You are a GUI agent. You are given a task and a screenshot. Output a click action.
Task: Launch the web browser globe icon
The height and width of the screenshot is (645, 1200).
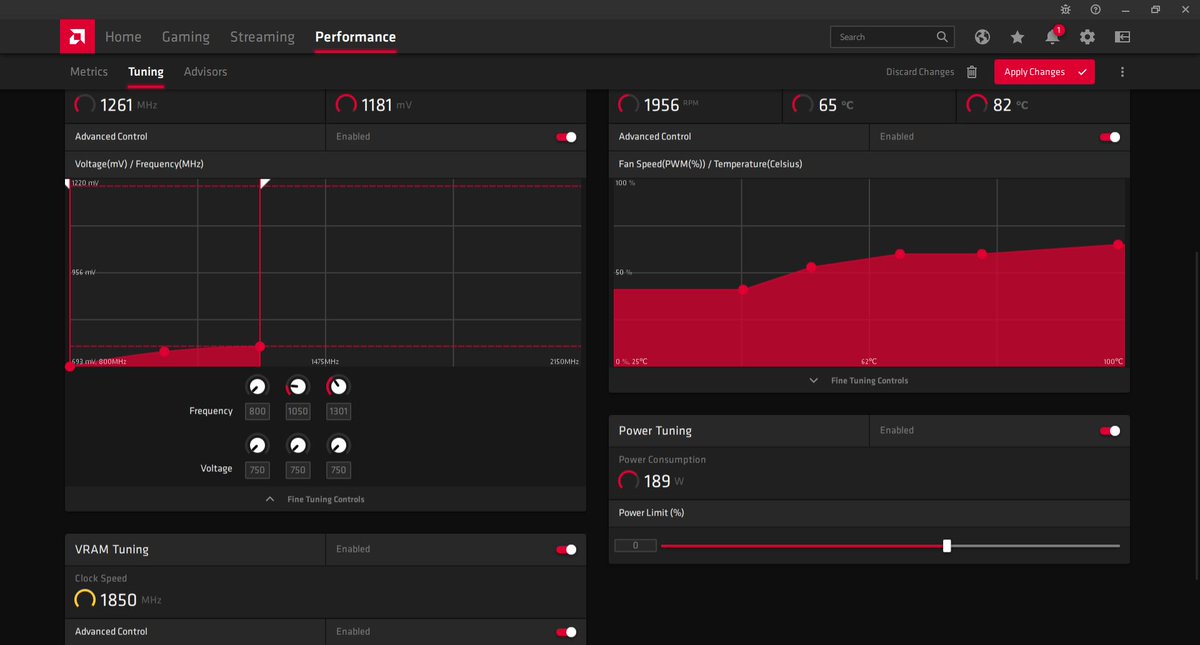click(x=982, y=37)
